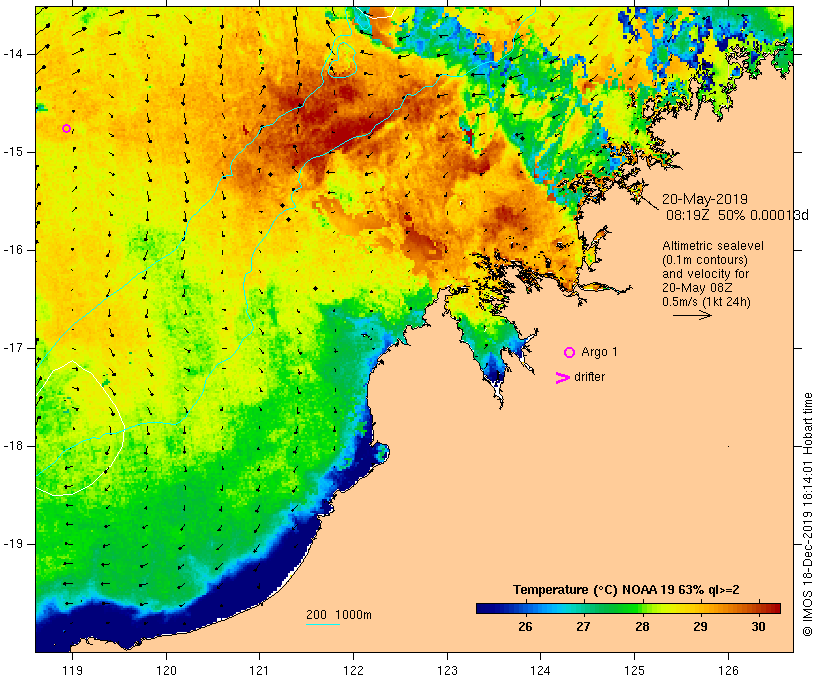Click the 0.5m/s velocity scale arrow

692,315
